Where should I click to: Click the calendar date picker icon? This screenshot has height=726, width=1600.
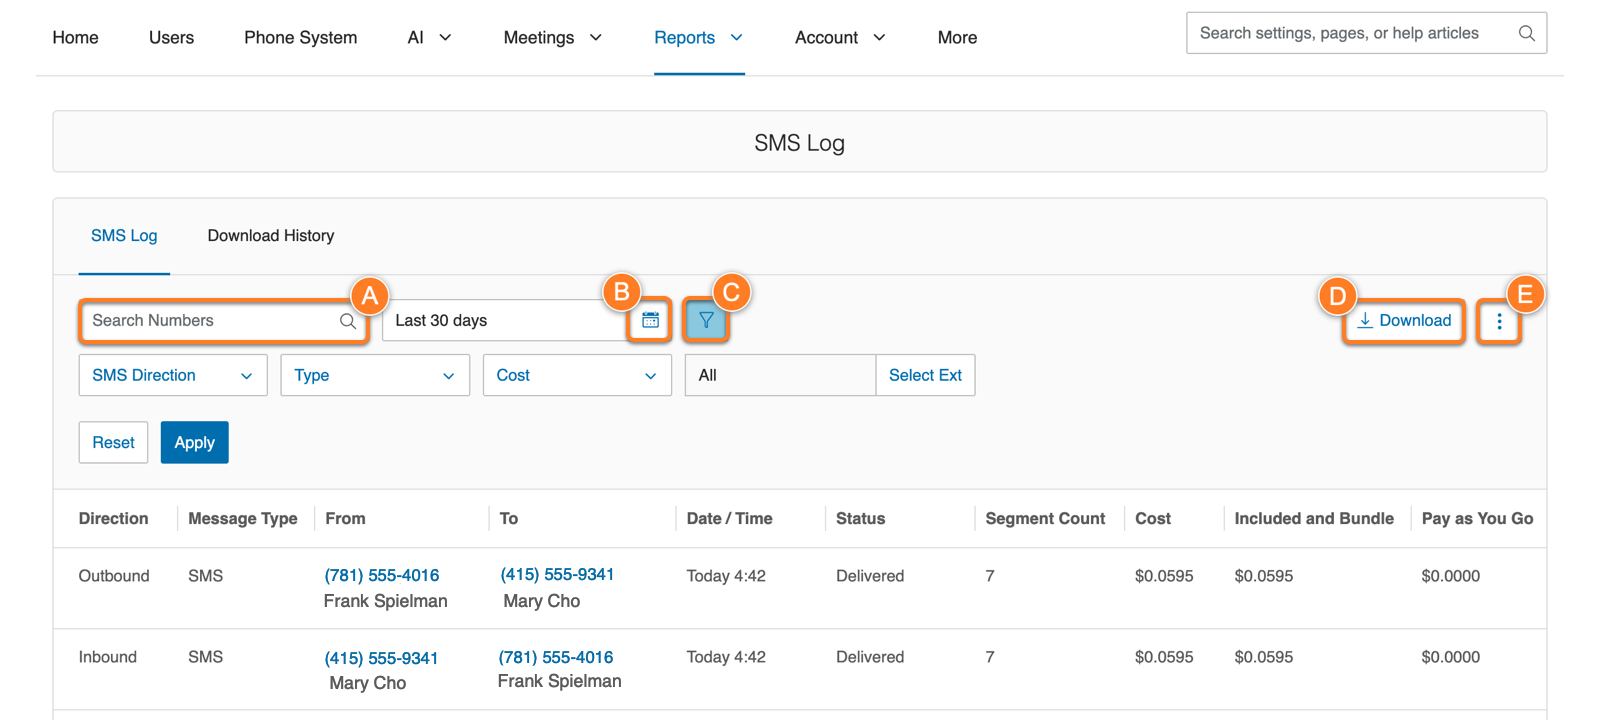point(650,321)
